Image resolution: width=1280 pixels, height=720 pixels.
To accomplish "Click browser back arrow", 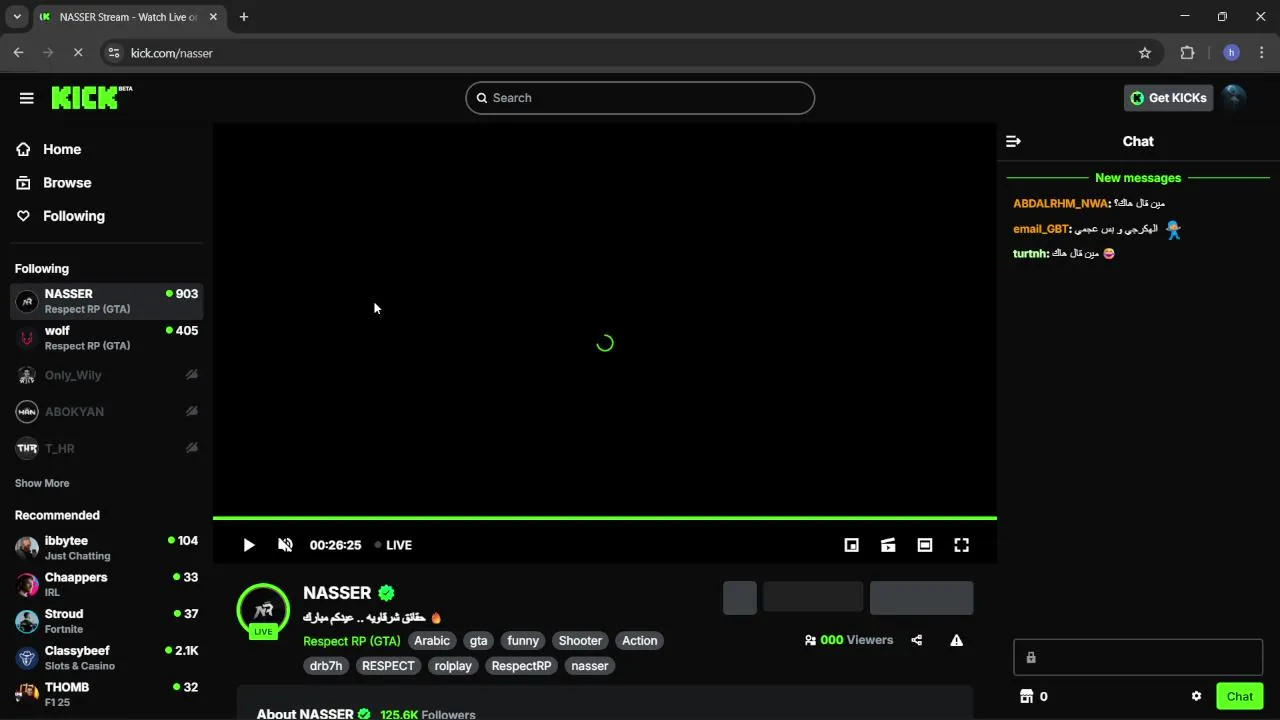I will (18, 53).
